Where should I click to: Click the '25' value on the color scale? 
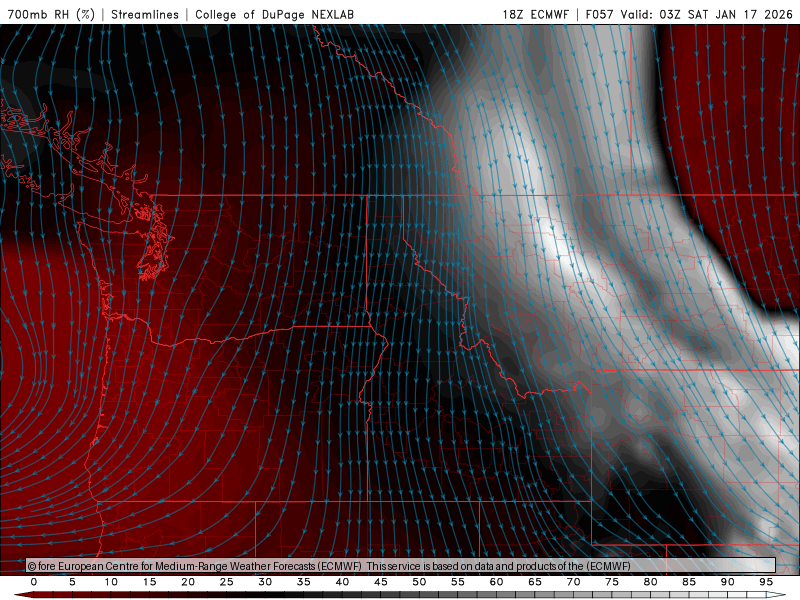(x=227, y=582)
